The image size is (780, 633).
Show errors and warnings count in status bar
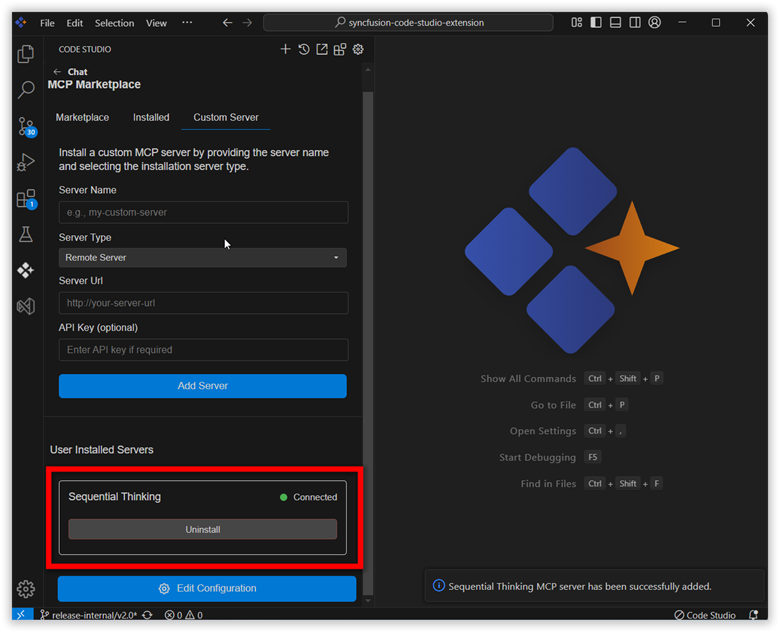tap(184, 615)
